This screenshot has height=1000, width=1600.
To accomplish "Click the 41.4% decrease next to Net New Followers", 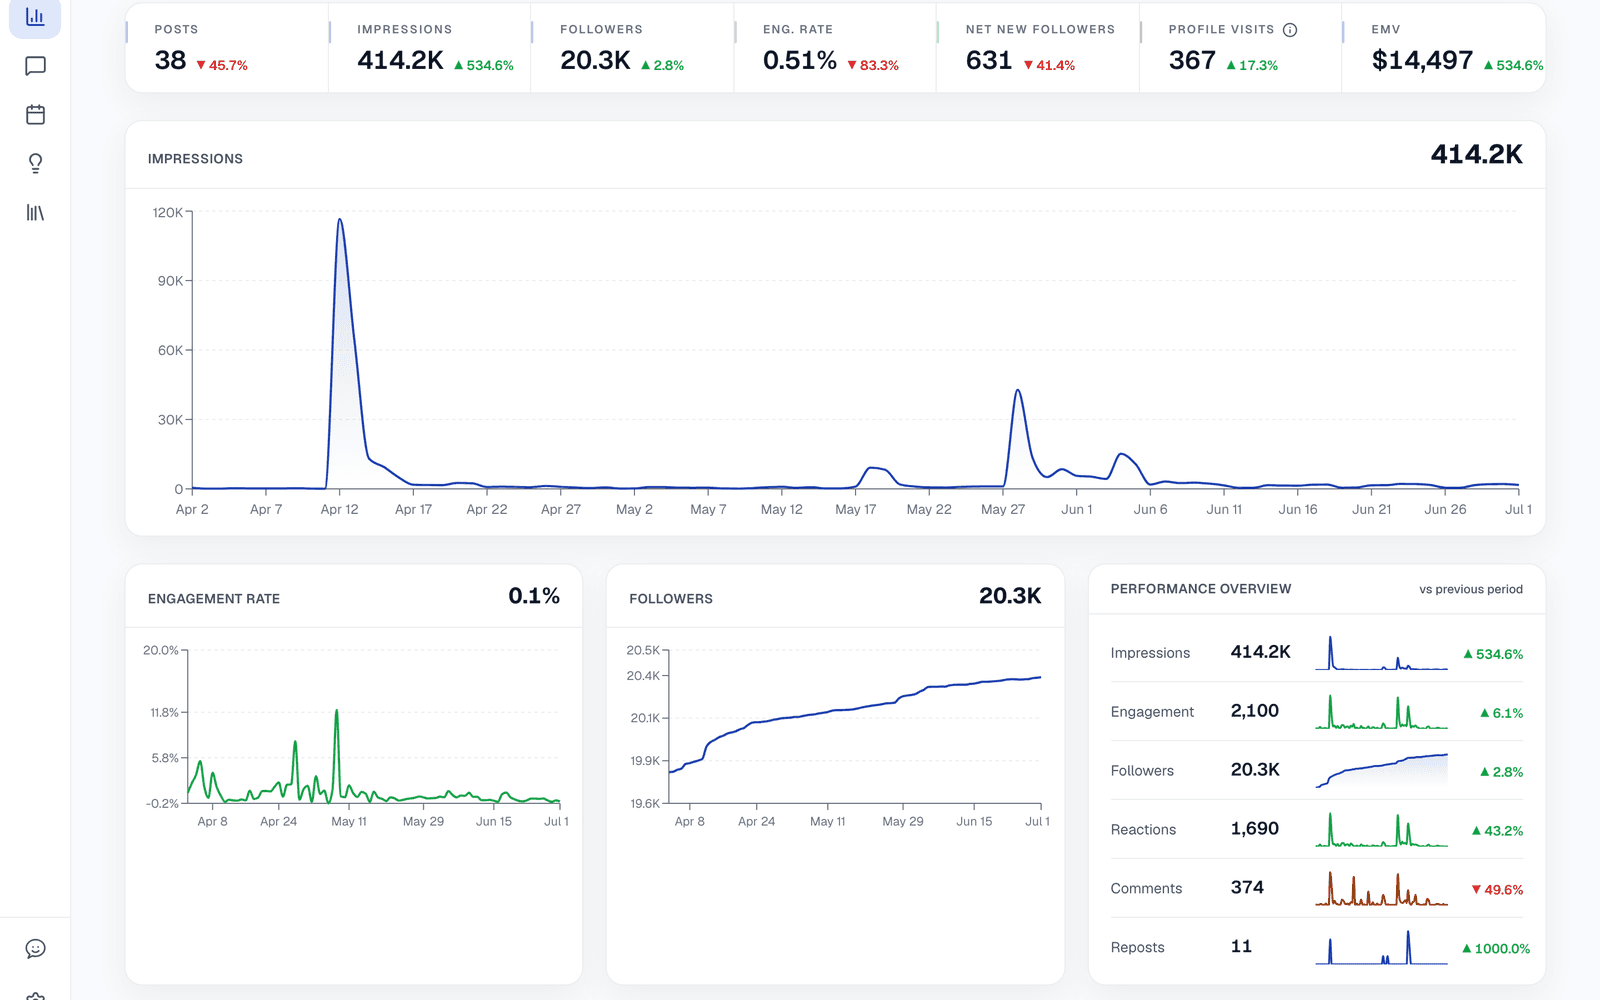I will point(1049,65).
